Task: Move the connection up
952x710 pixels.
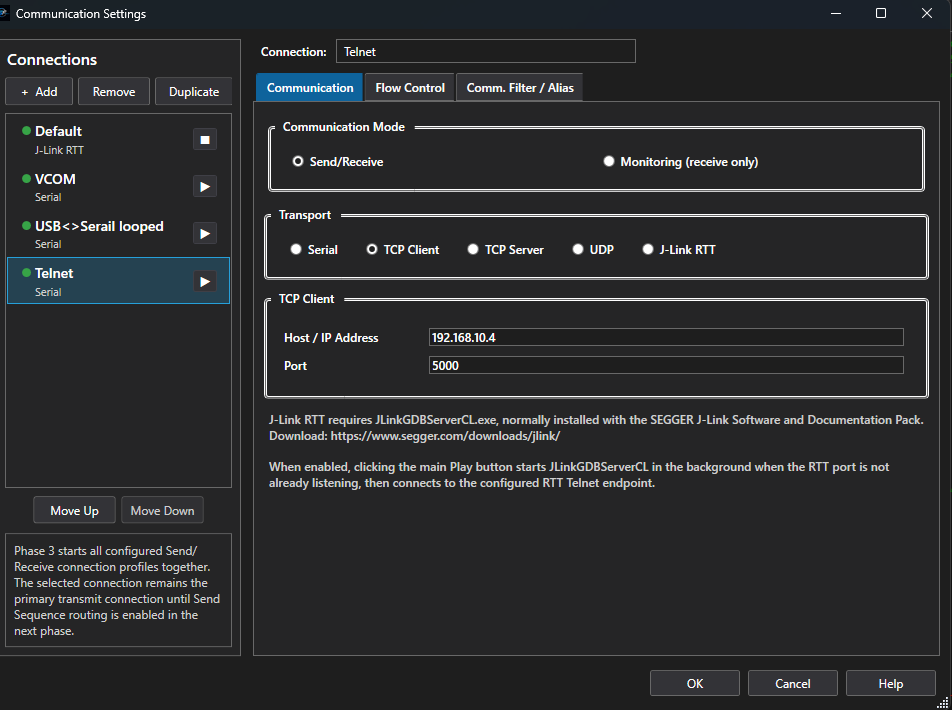Action: click(74, 510)
